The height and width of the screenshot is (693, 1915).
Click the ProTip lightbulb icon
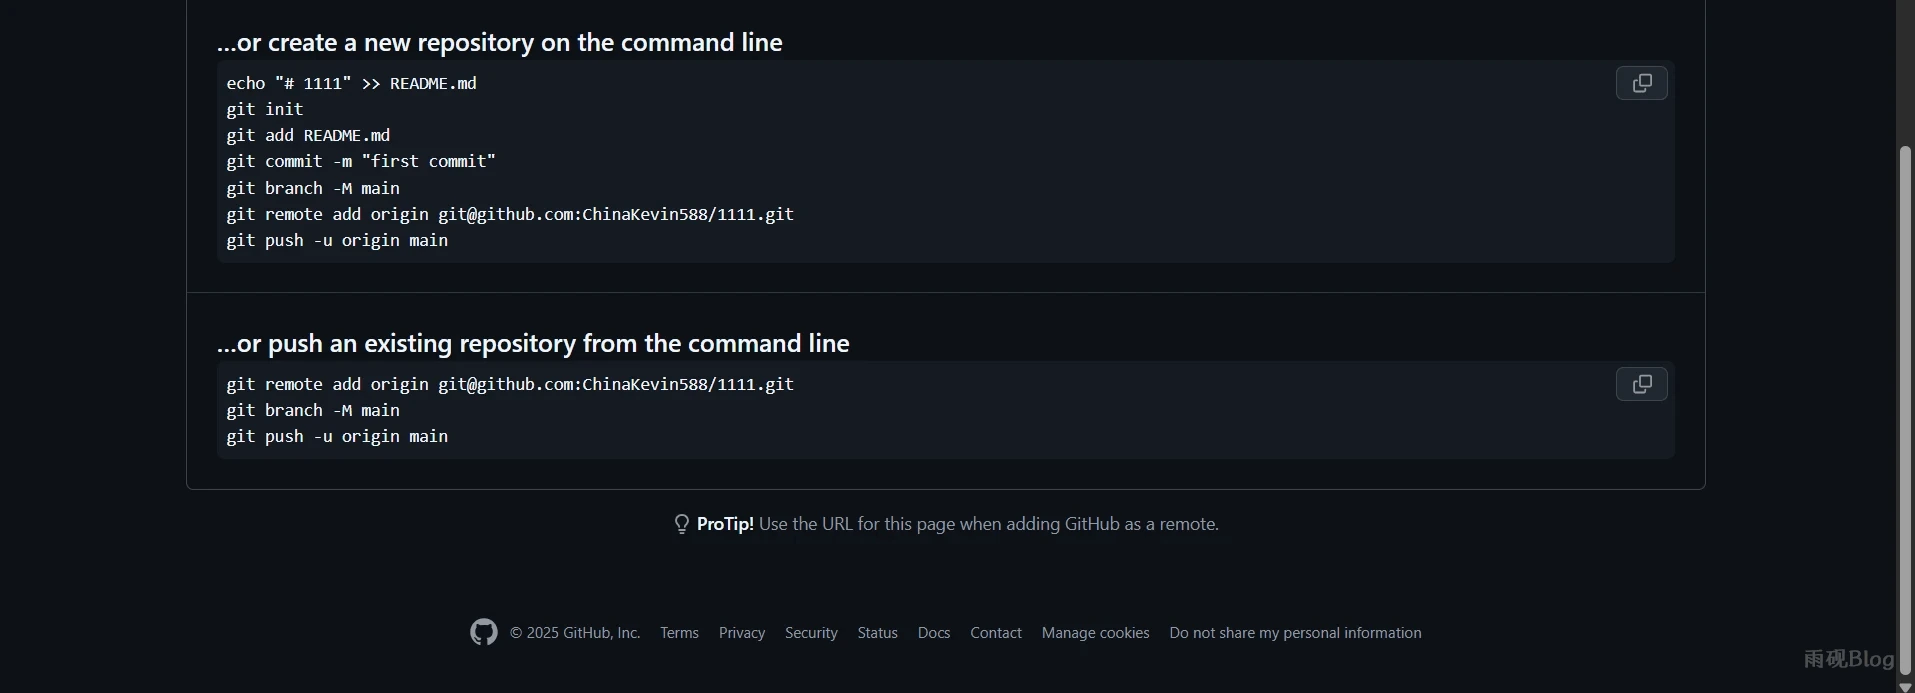pyautogui.click(x=682, y=524)
